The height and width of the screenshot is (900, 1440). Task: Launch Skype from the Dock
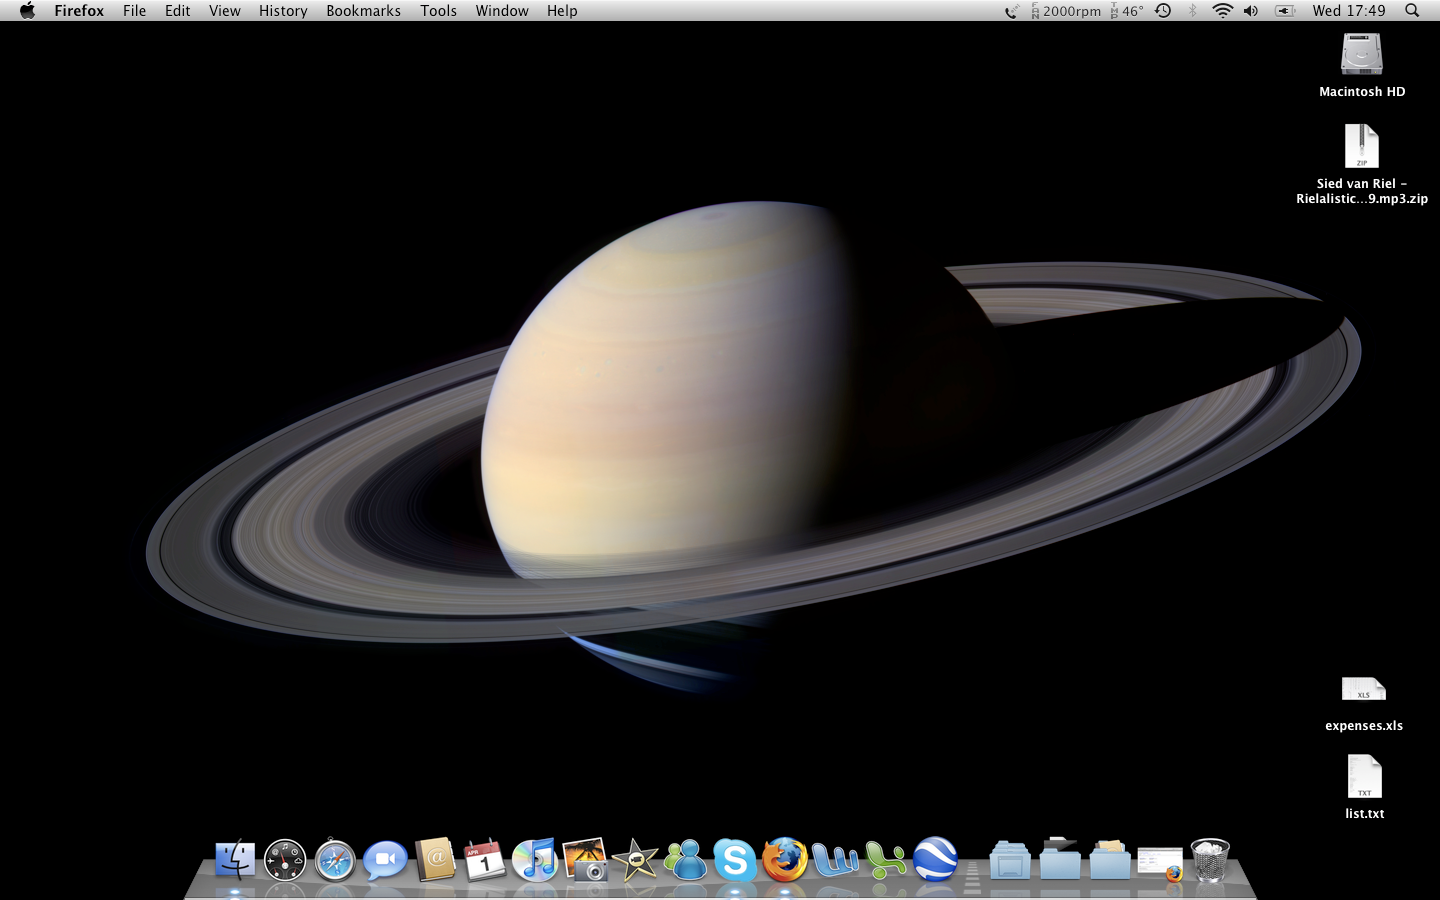point(735,860)
